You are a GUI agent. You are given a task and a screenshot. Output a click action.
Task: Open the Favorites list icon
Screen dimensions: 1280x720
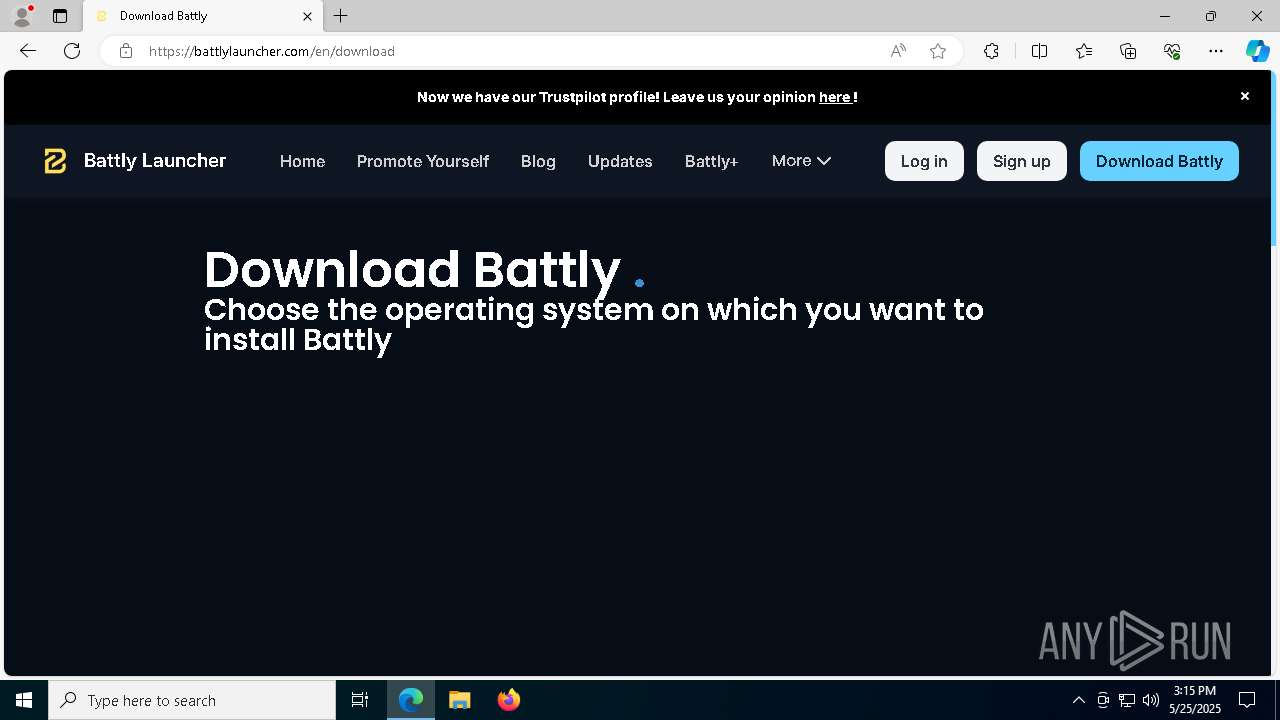click(1084, 51)
